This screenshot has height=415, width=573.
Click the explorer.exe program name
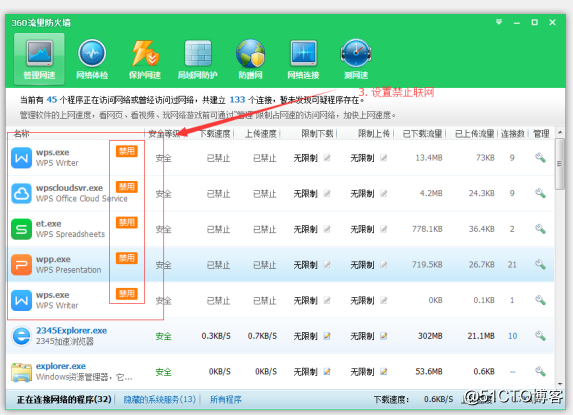point(61,366)
